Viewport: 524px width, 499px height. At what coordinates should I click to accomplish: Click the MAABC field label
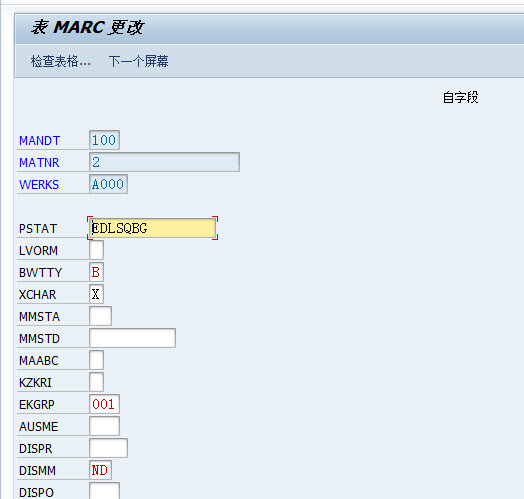(x=39, y=361)
